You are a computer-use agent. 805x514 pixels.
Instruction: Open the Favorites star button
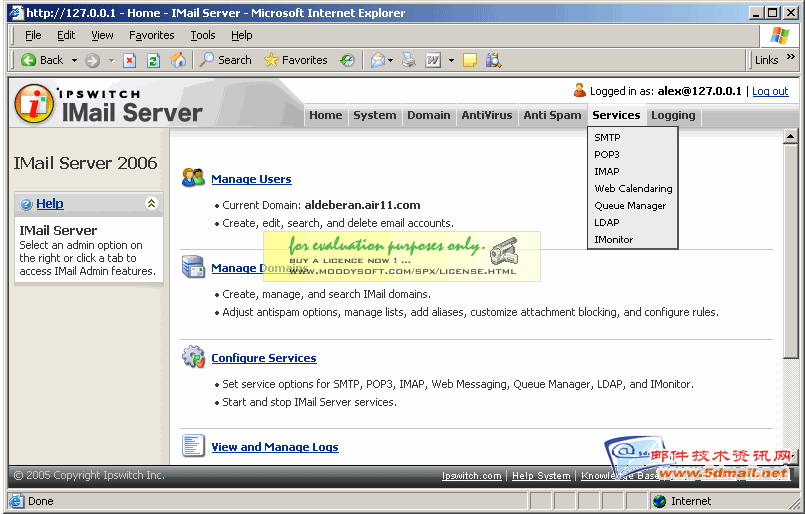tap(295, 60)
